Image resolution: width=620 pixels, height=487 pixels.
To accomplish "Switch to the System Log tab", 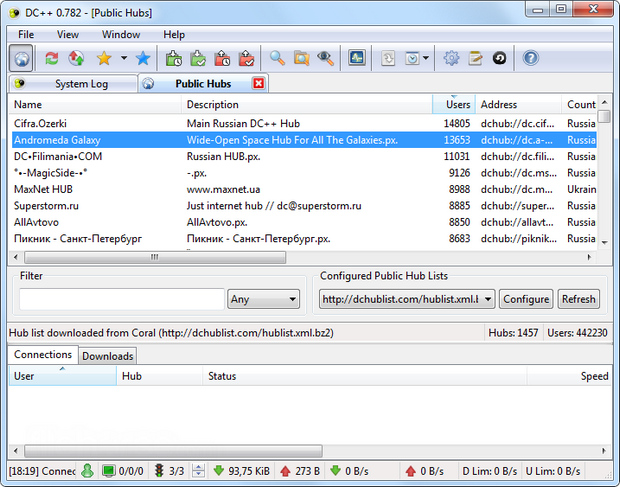I will 74,84.
